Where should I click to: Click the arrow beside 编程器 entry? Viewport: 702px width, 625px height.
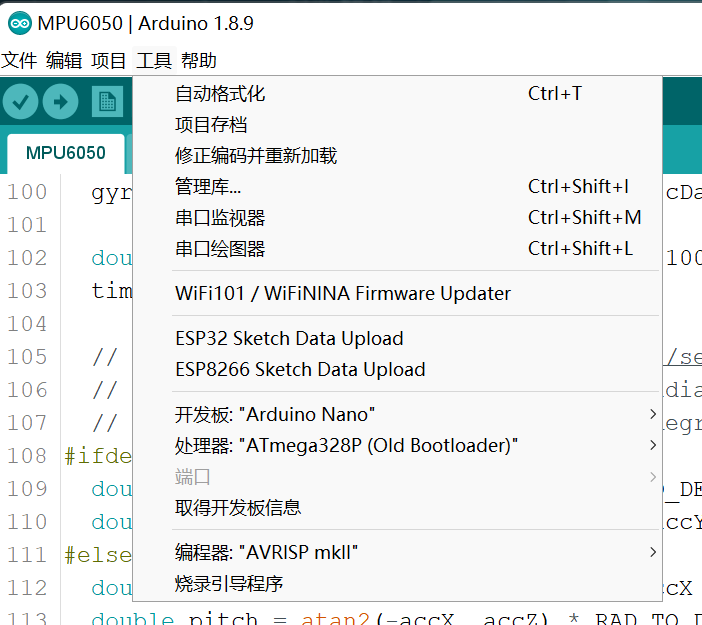pyautogui.click(x=653, y=552)
